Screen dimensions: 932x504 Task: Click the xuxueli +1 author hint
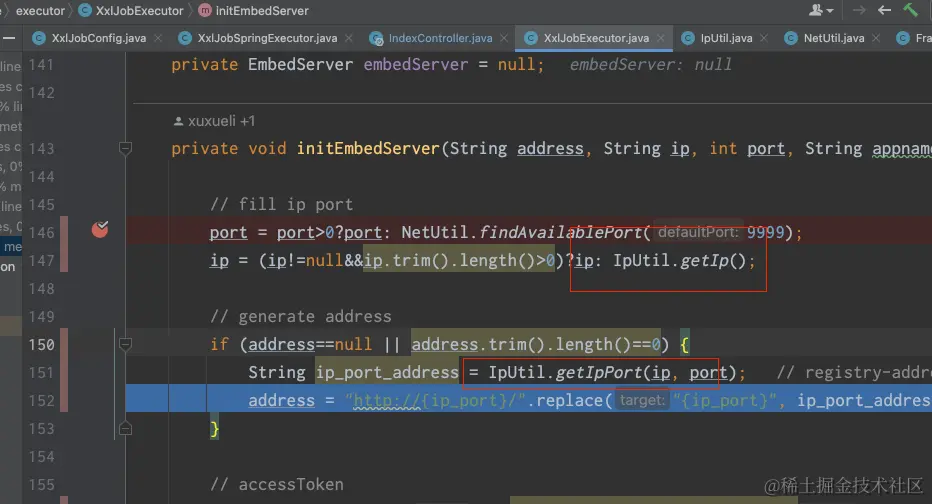click(x=214, y=121)
